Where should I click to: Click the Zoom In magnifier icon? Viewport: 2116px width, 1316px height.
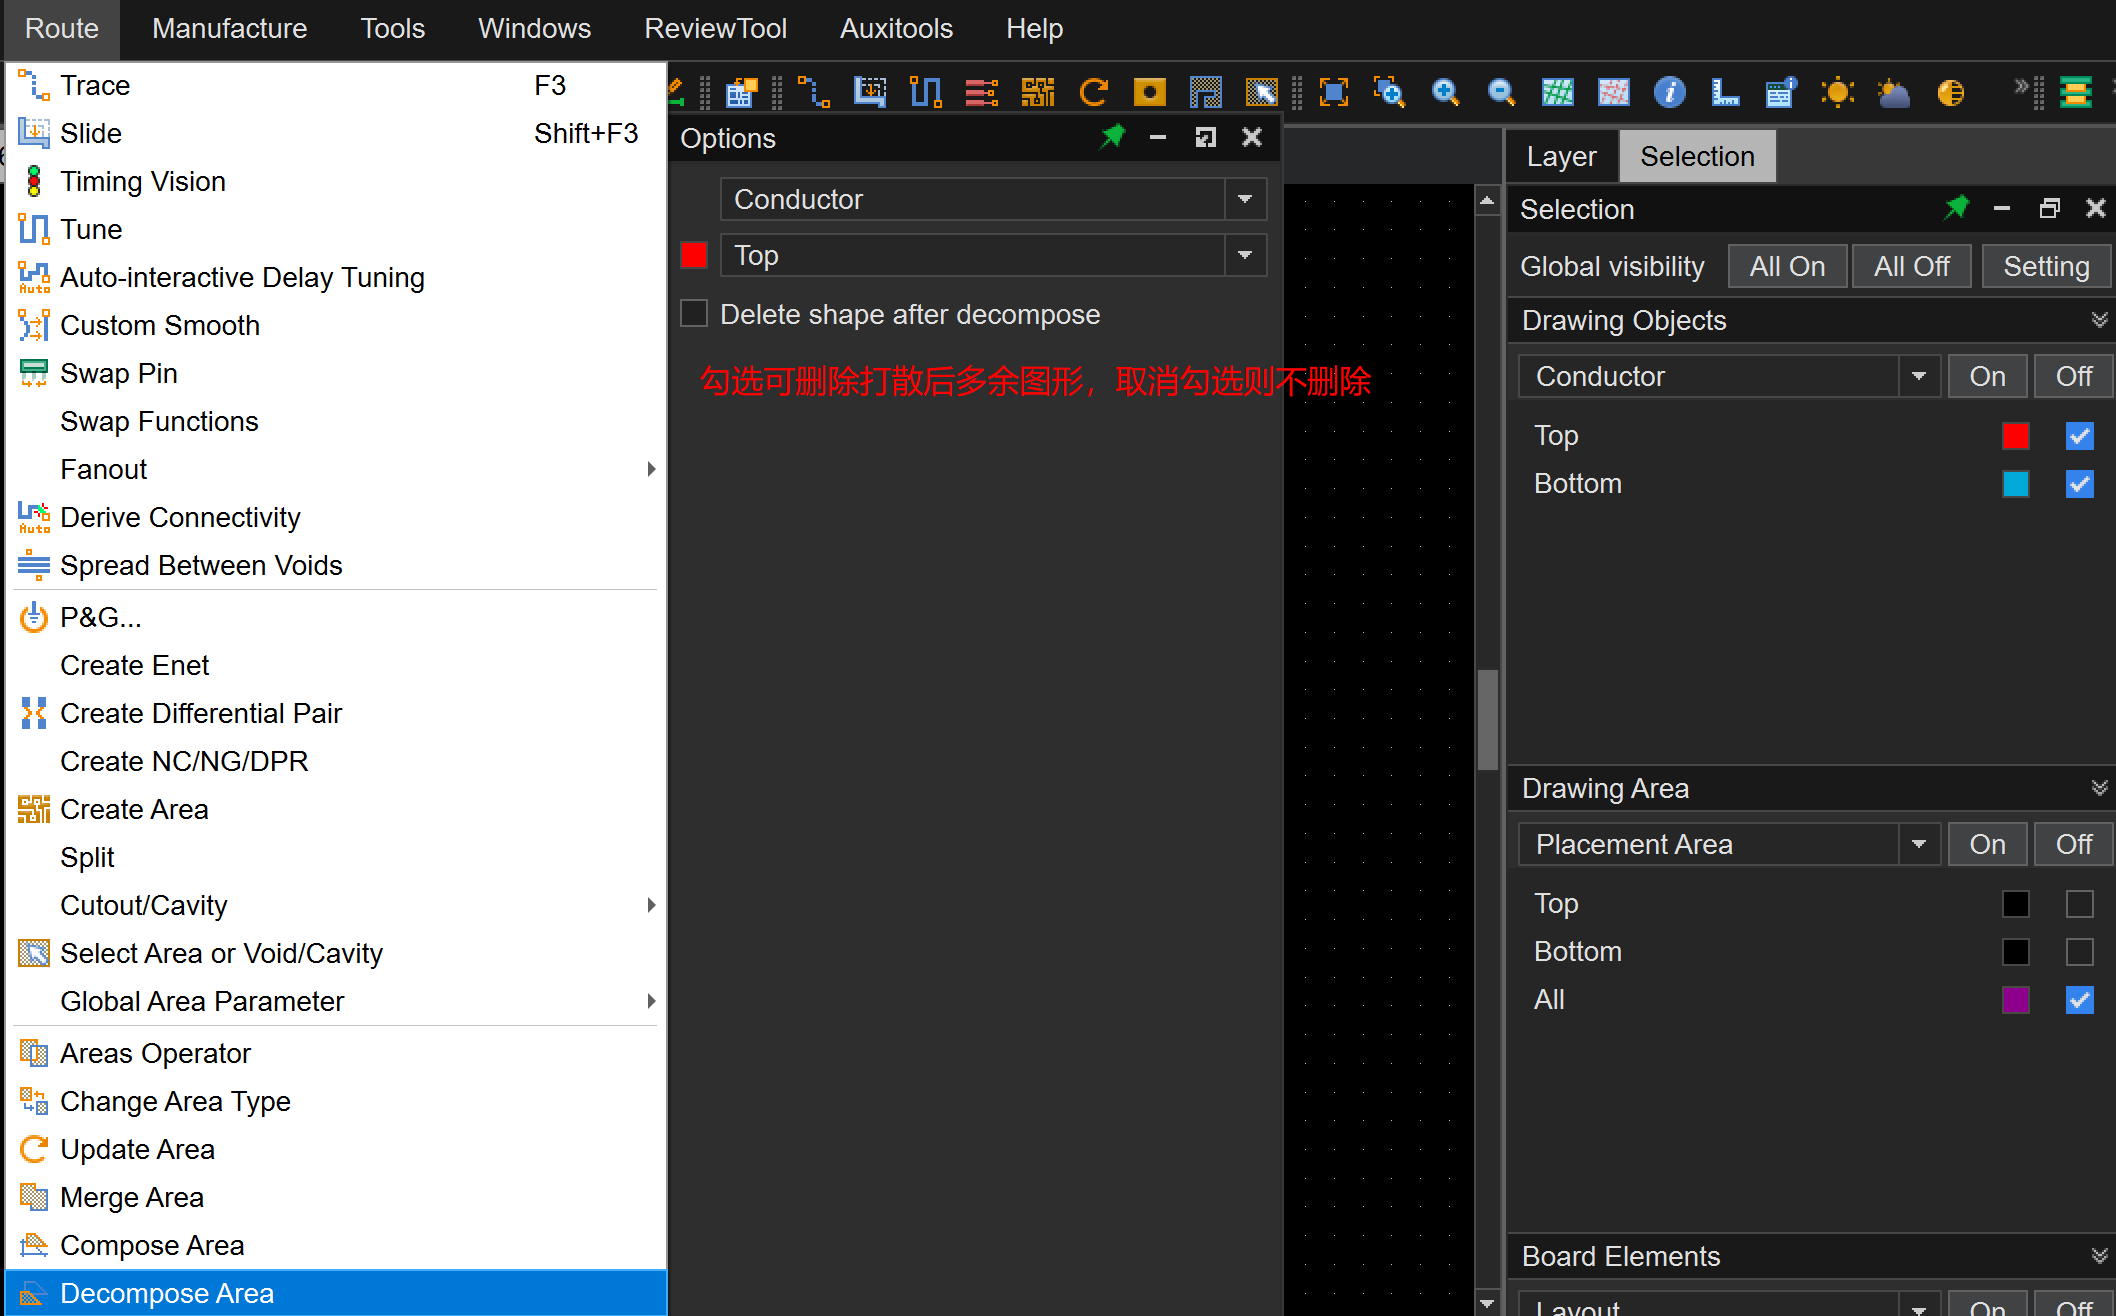(x=1445, y=93)
